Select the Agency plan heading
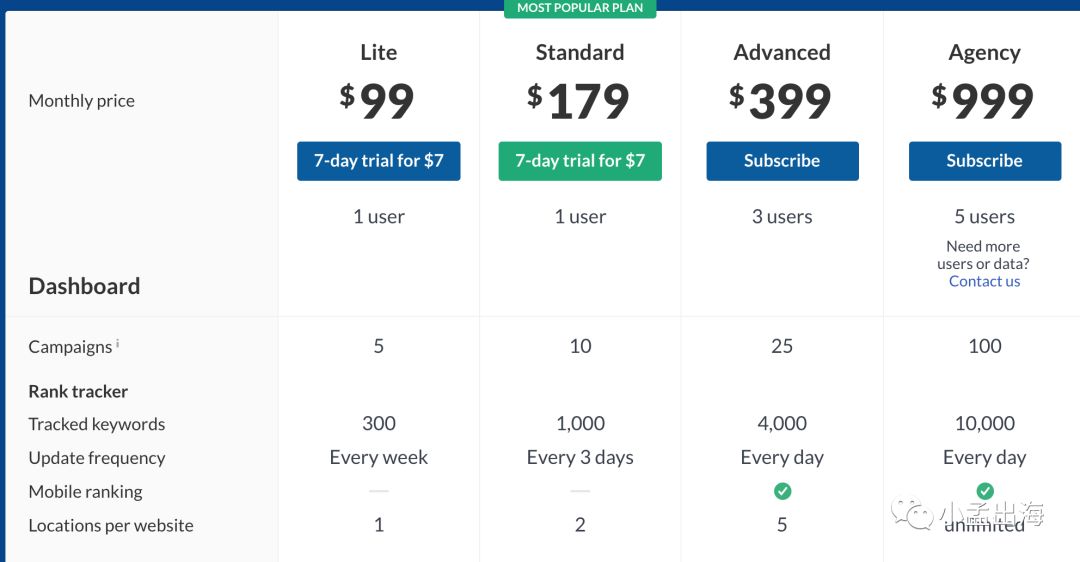The height and width of the screenshot is (562, 1080). 984,53
